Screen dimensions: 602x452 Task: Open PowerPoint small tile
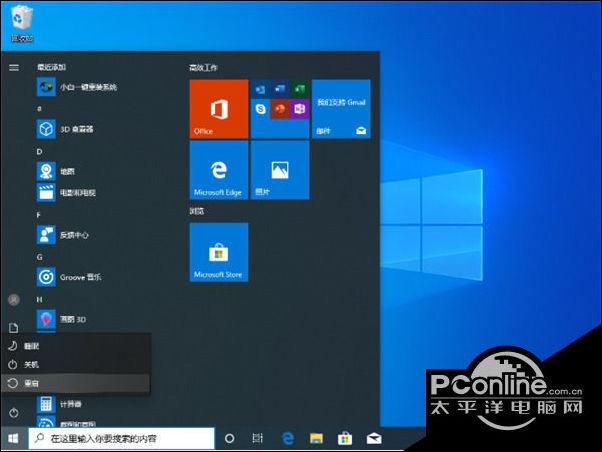coord(280,109)
